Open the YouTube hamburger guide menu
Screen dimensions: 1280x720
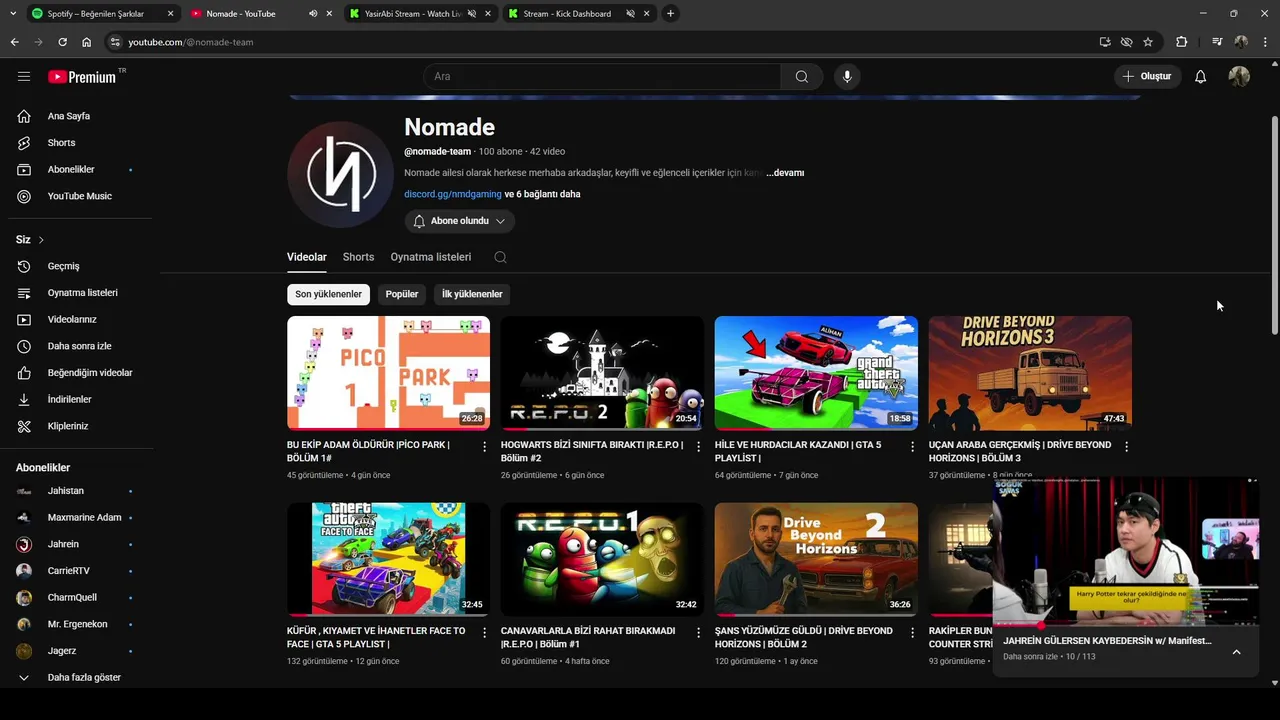point(24,76)
